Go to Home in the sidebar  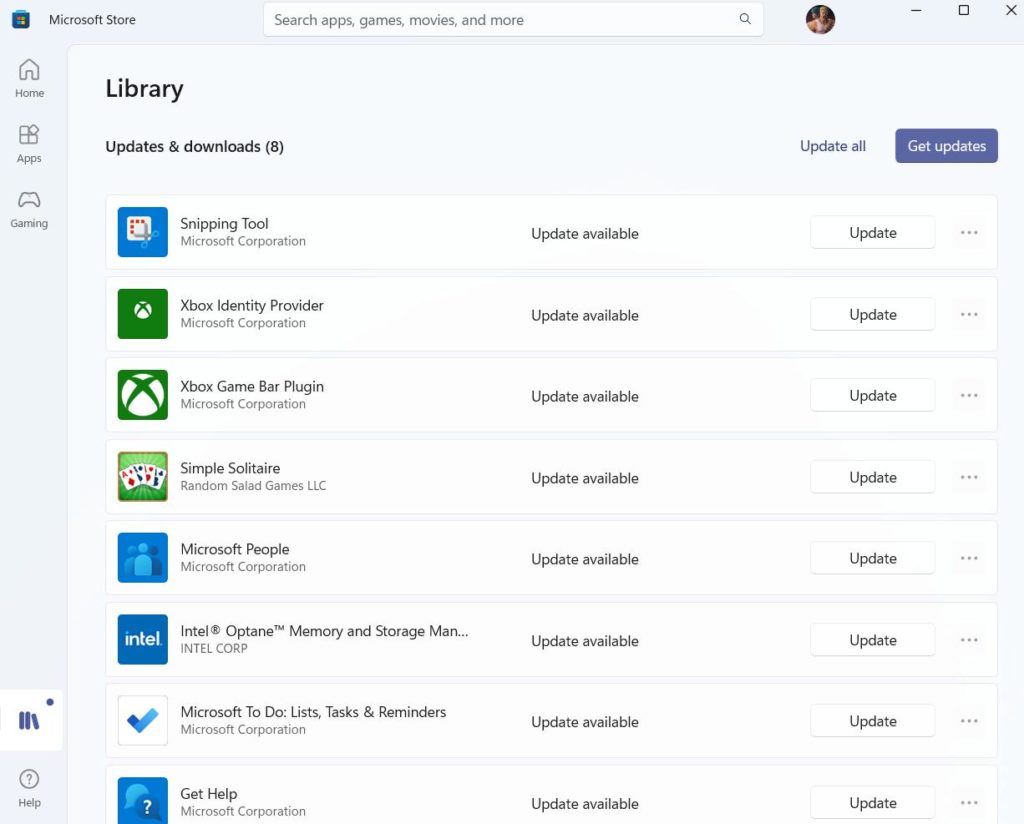coord(29,78)
